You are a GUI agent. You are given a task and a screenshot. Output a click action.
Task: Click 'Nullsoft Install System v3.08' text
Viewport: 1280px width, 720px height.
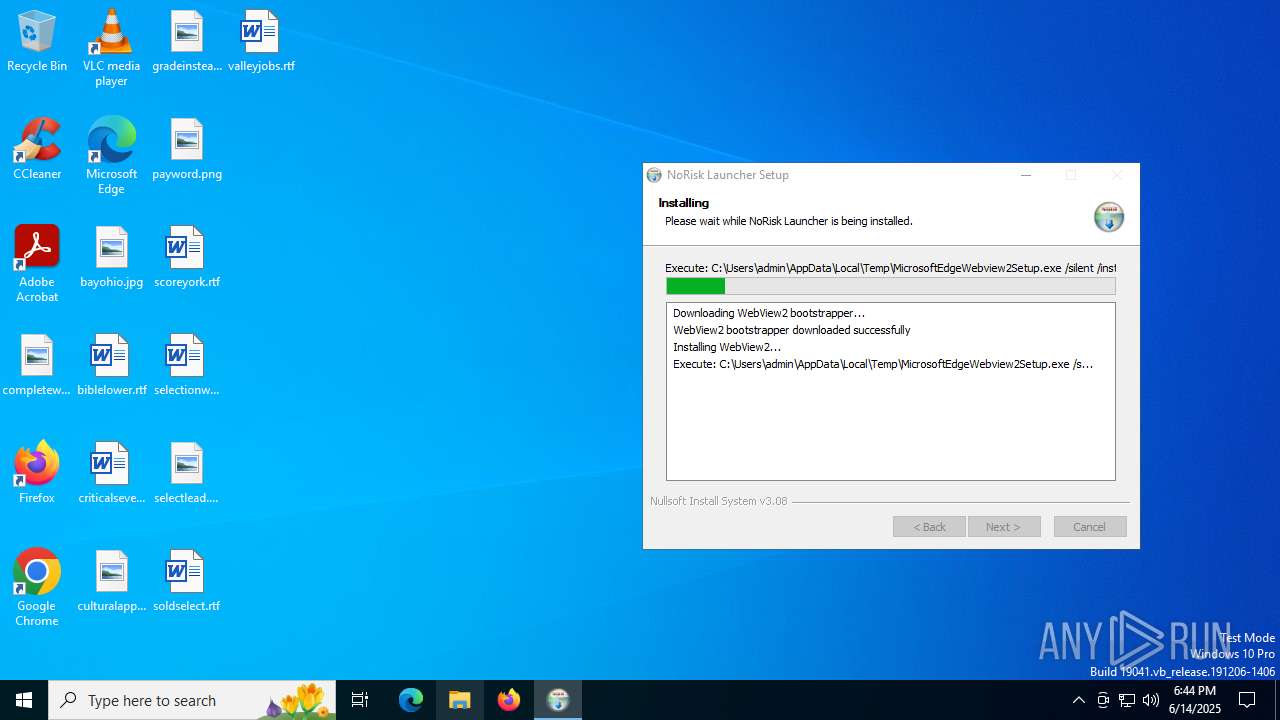[719, 501]
